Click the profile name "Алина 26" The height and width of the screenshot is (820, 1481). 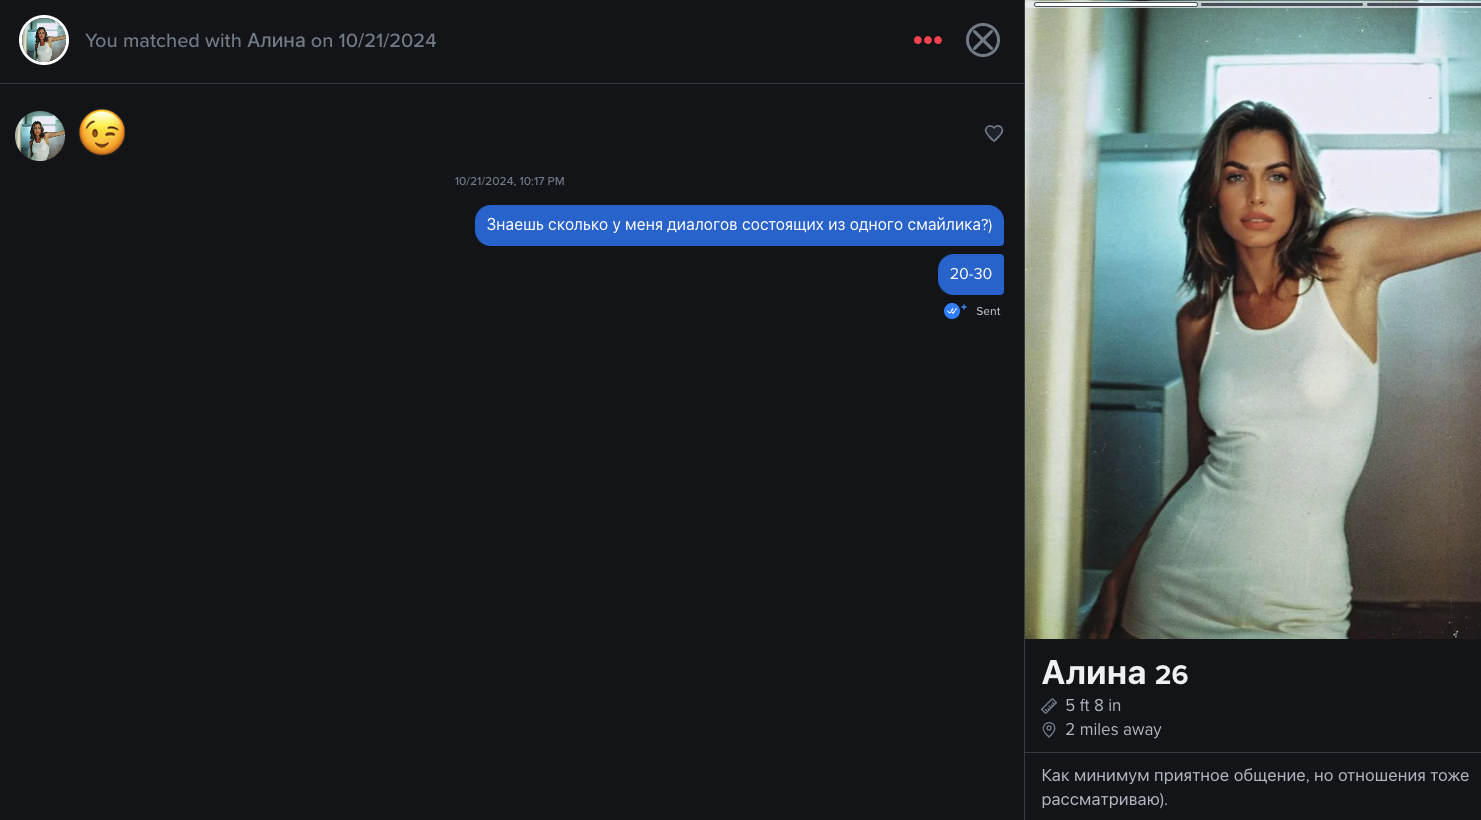(x=1114, y=673)
